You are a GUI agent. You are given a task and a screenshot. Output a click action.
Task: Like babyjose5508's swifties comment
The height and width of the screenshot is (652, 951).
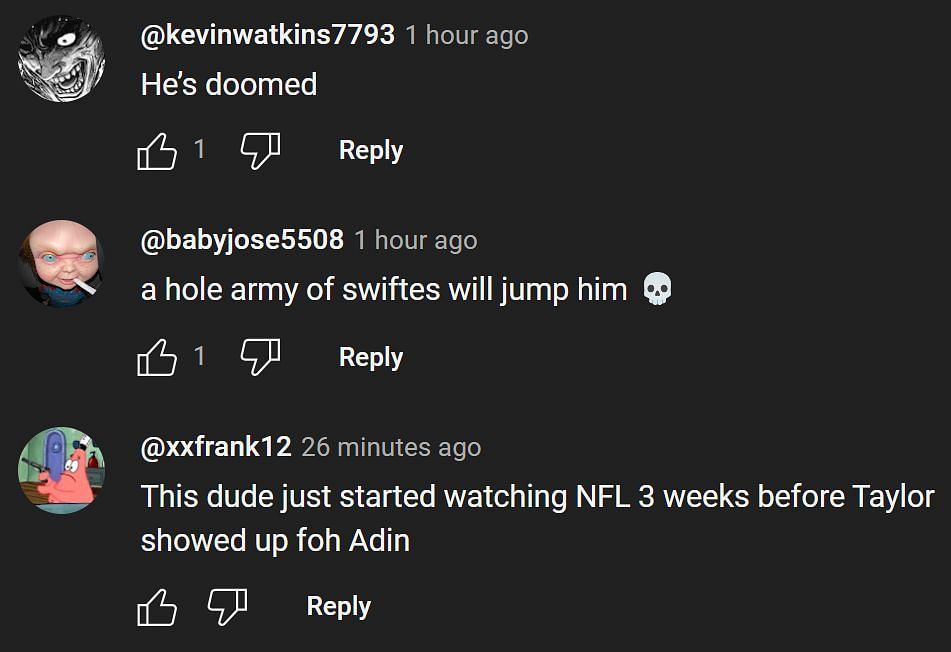pos(156,357)
